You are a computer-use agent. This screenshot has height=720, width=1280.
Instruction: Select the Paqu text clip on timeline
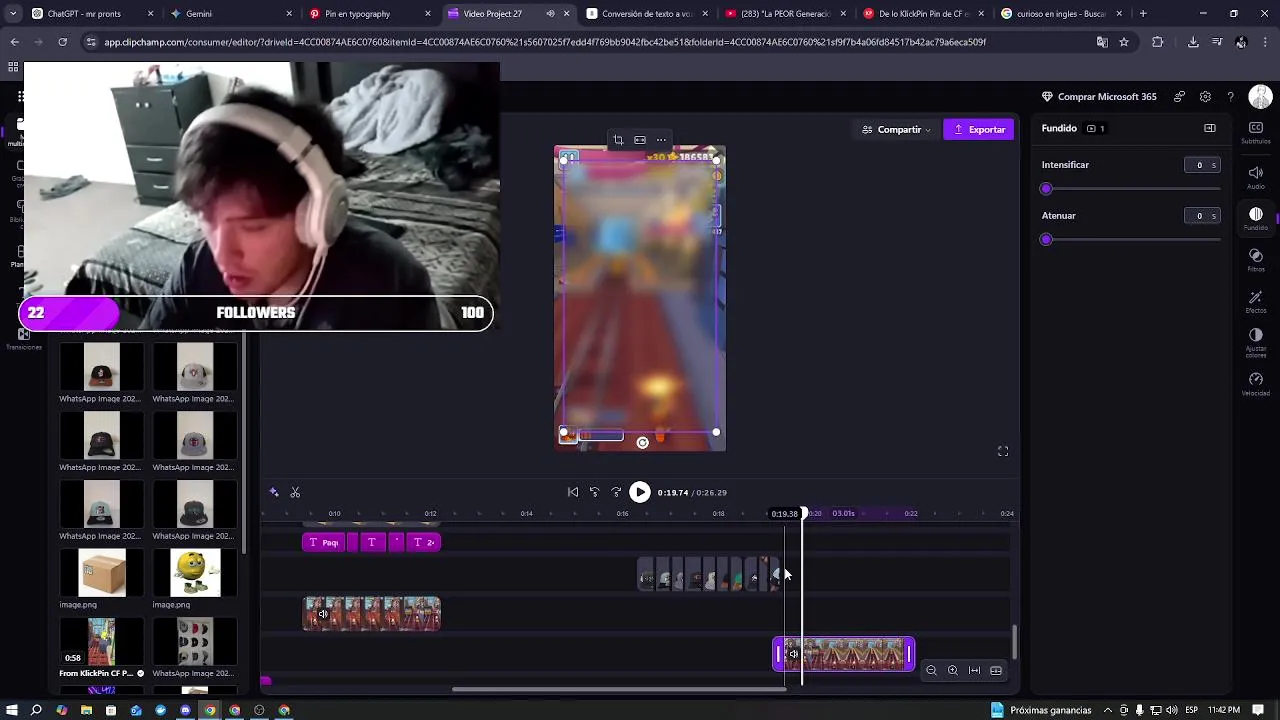[x=325, y=542]
